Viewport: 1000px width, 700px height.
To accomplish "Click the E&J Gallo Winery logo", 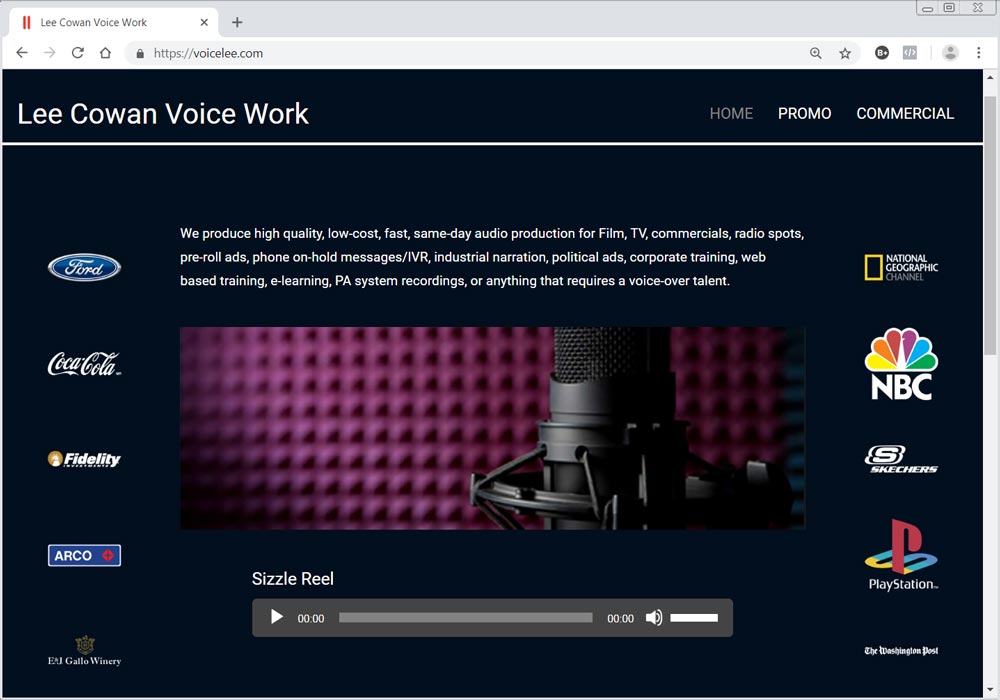I will click(84, 651).
